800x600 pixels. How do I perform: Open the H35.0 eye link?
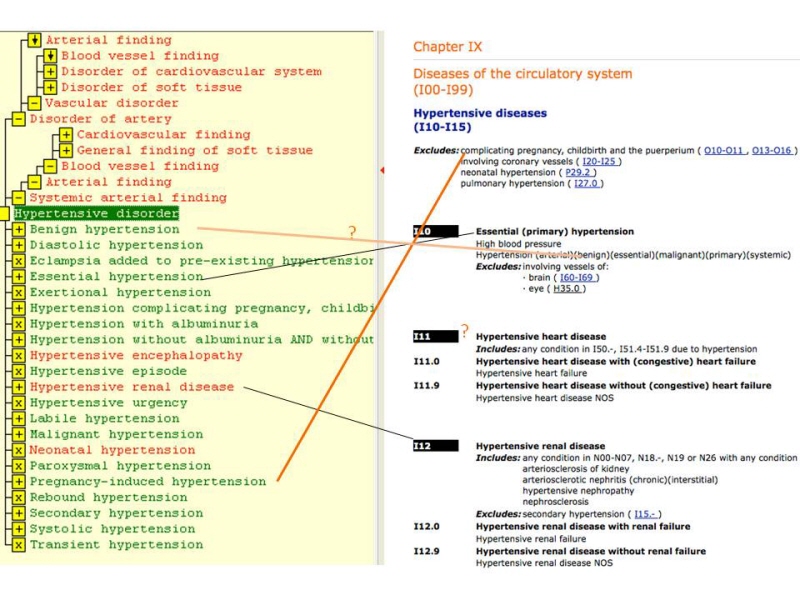pos(566,289)
